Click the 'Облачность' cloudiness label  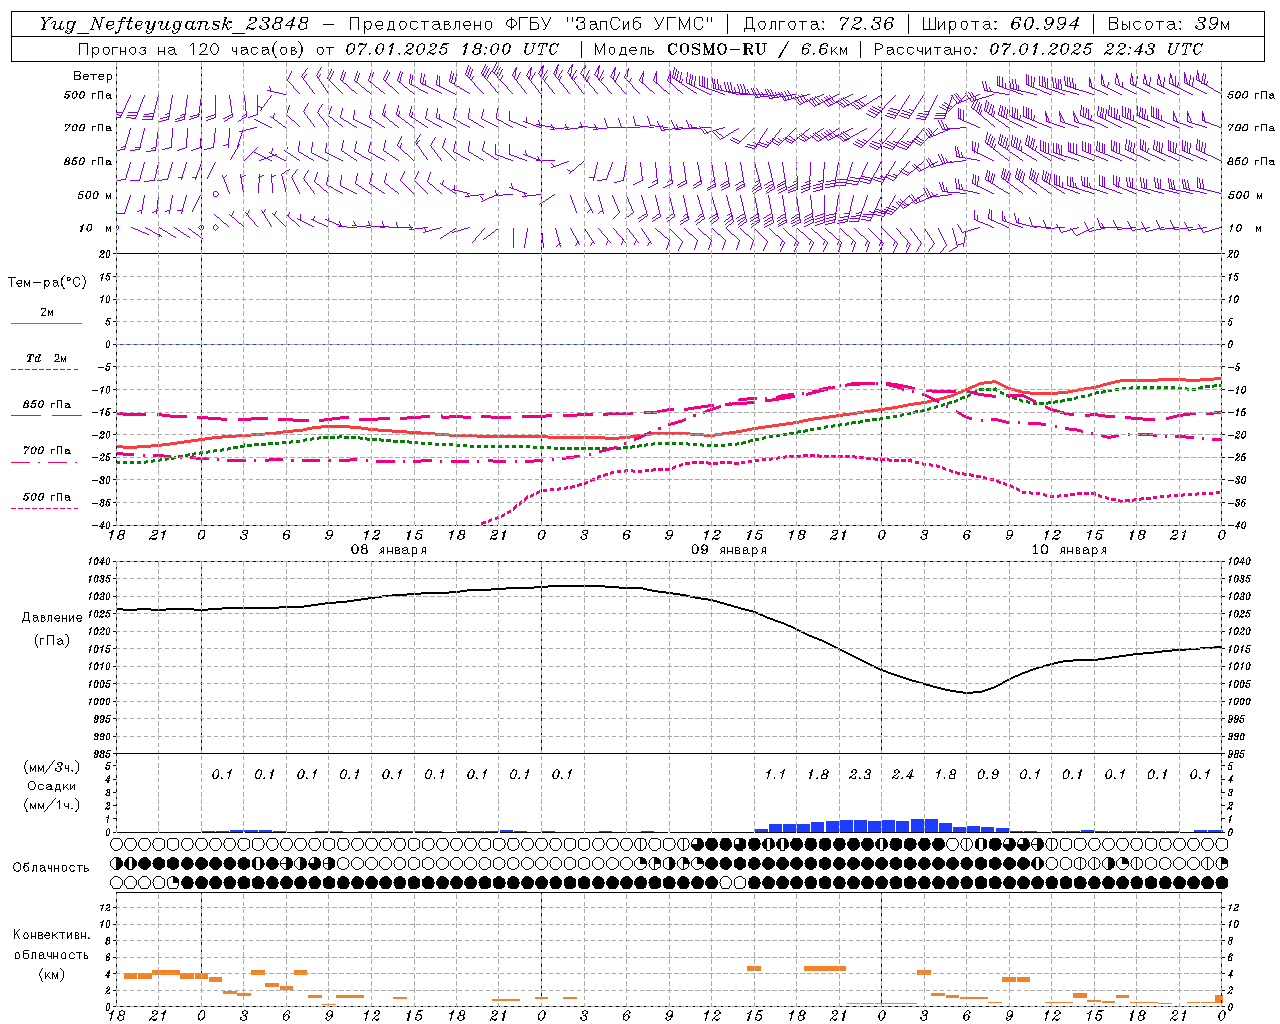[51, 868]
